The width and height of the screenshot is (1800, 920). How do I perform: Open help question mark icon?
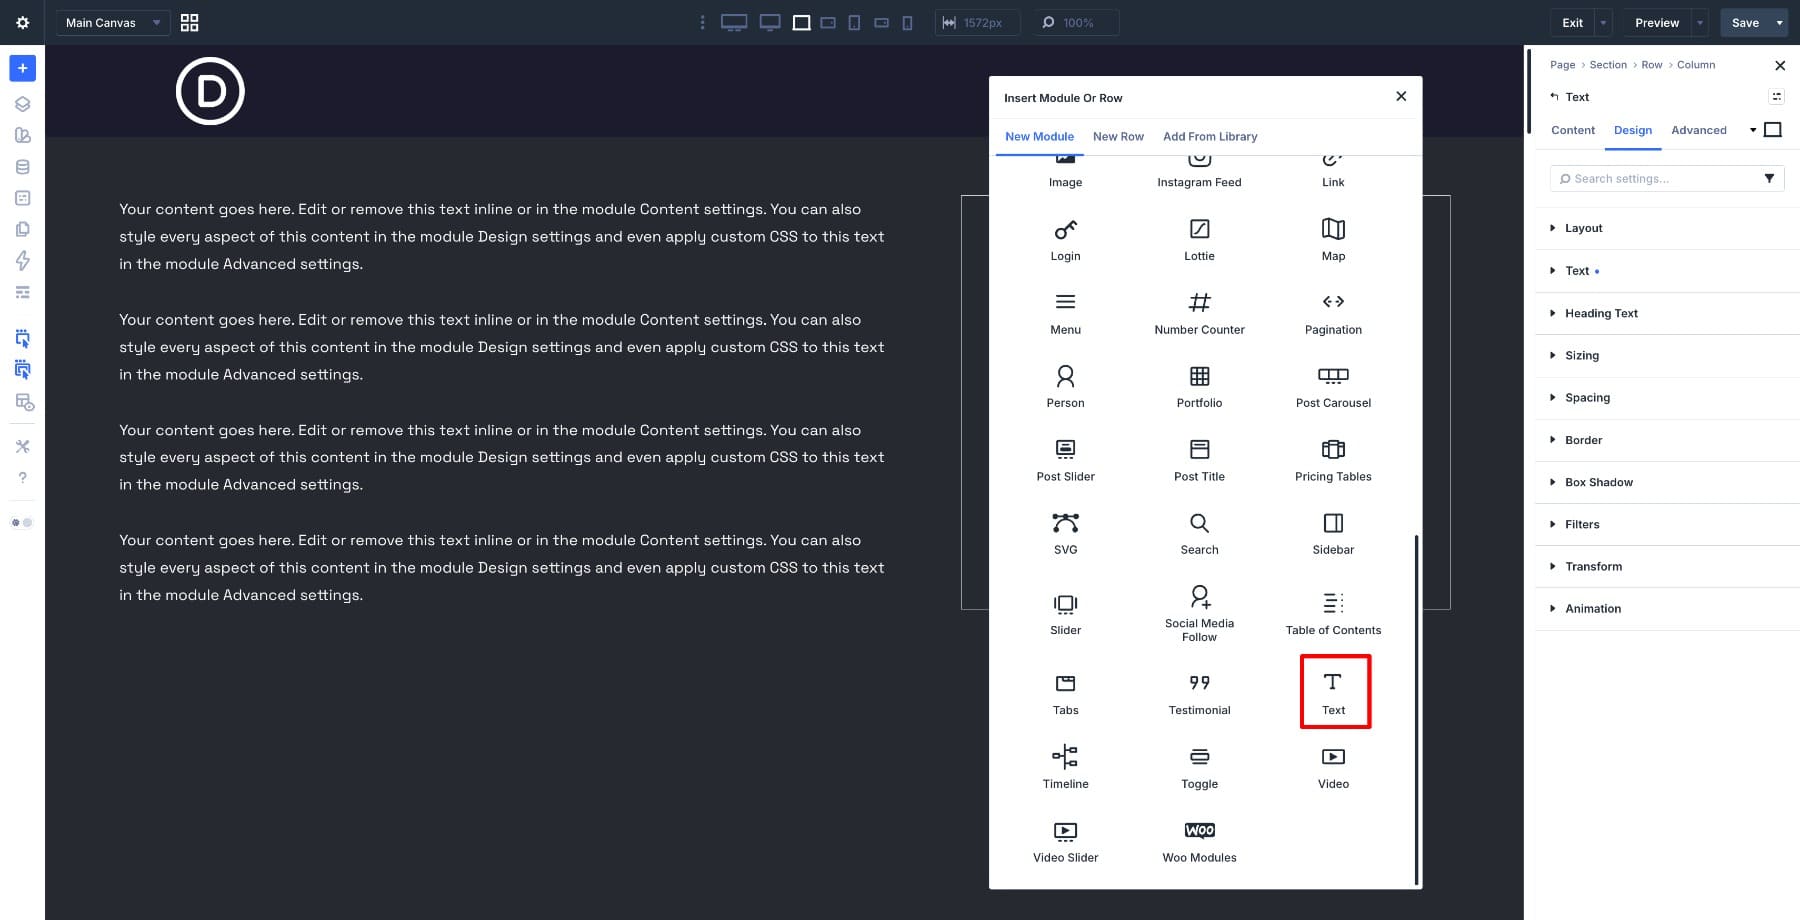(x=22, y=478)
